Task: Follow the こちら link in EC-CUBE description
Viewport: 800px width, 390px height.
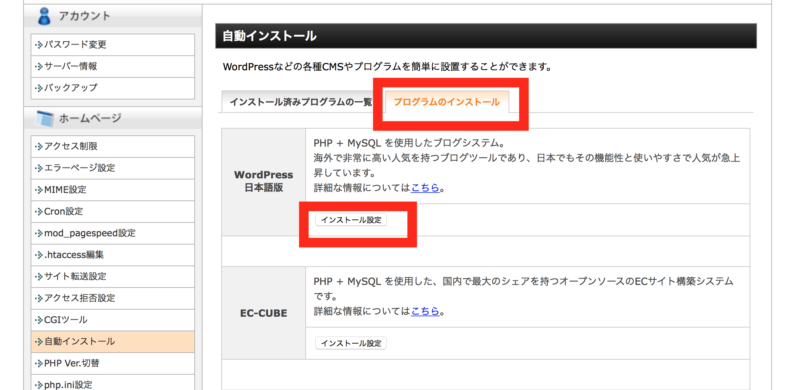Action: click(x=425, y=311)
